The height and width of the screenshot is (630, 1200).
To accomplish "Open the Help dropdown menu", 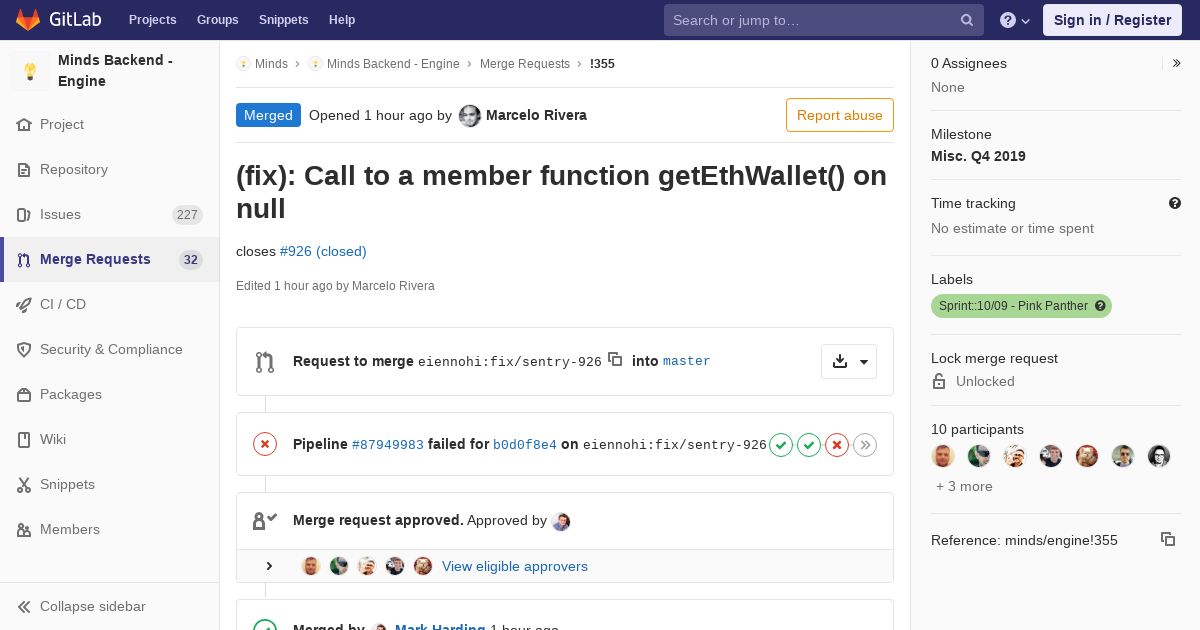I will pos(1015,20).
